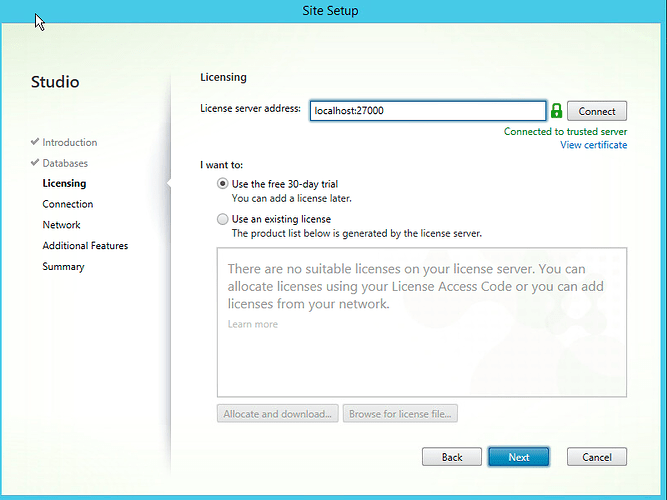Image resolution: width=667 pixels, height=500 pixels.
Task: Jump to the Summary step
Action: coord(63,267)
